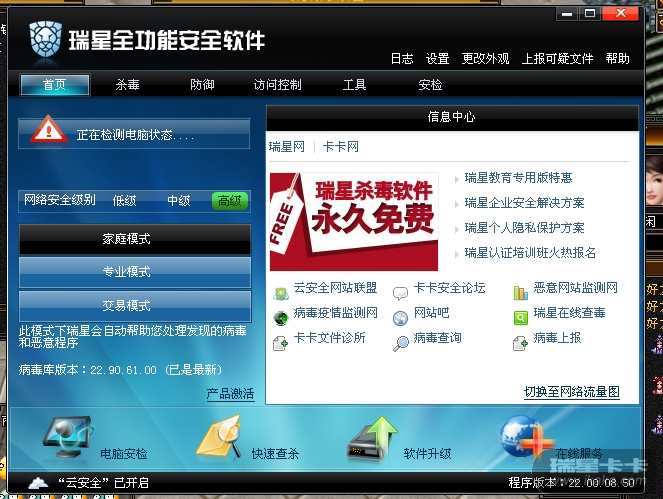The height and width of the screenshot is (499, 663).
Task: Select 中级 network security level
Action: (x=179, y=200)
